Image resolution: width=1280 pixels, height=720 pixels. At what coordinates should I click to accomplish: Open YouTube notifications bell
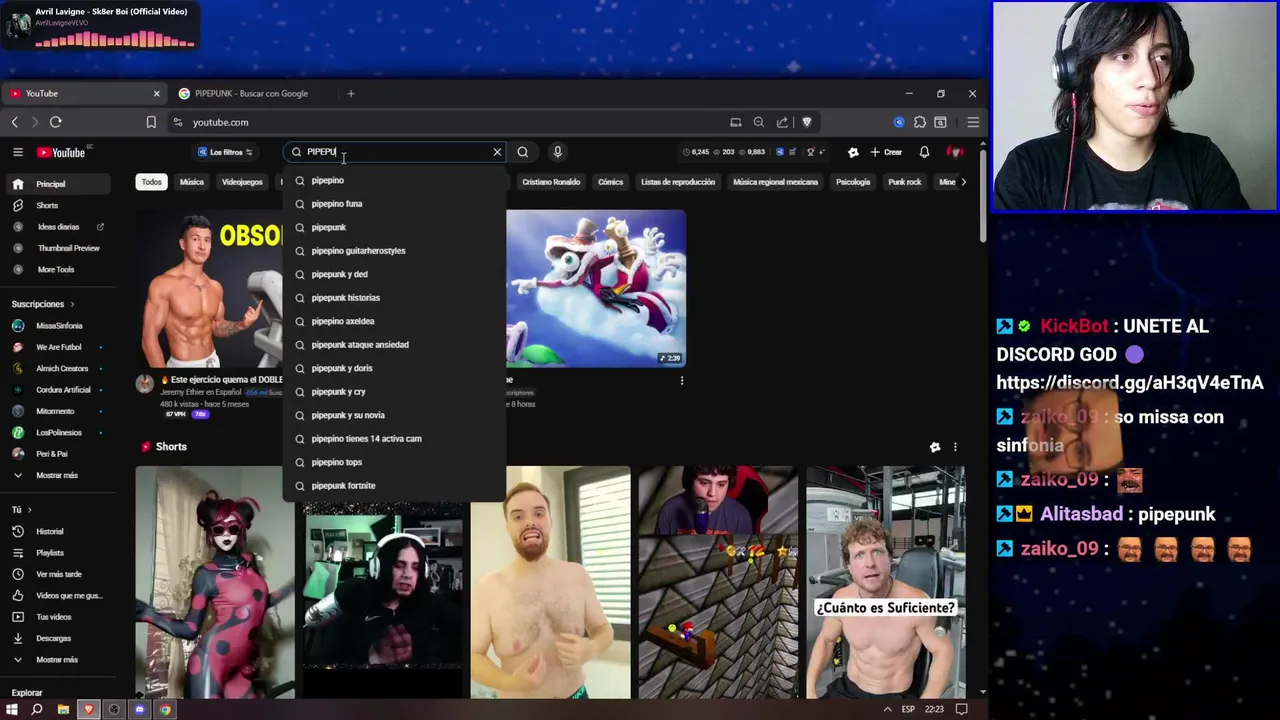[x=924, y=152]
